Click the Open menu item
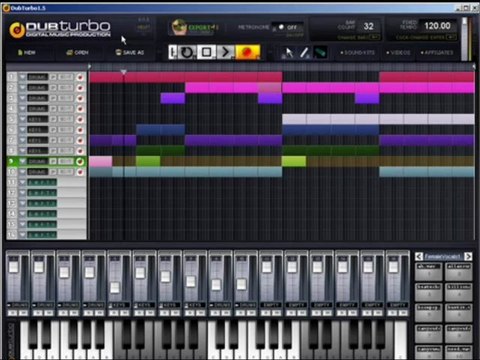The height and width of the screenshot is (360, 480). coord(77,53)
